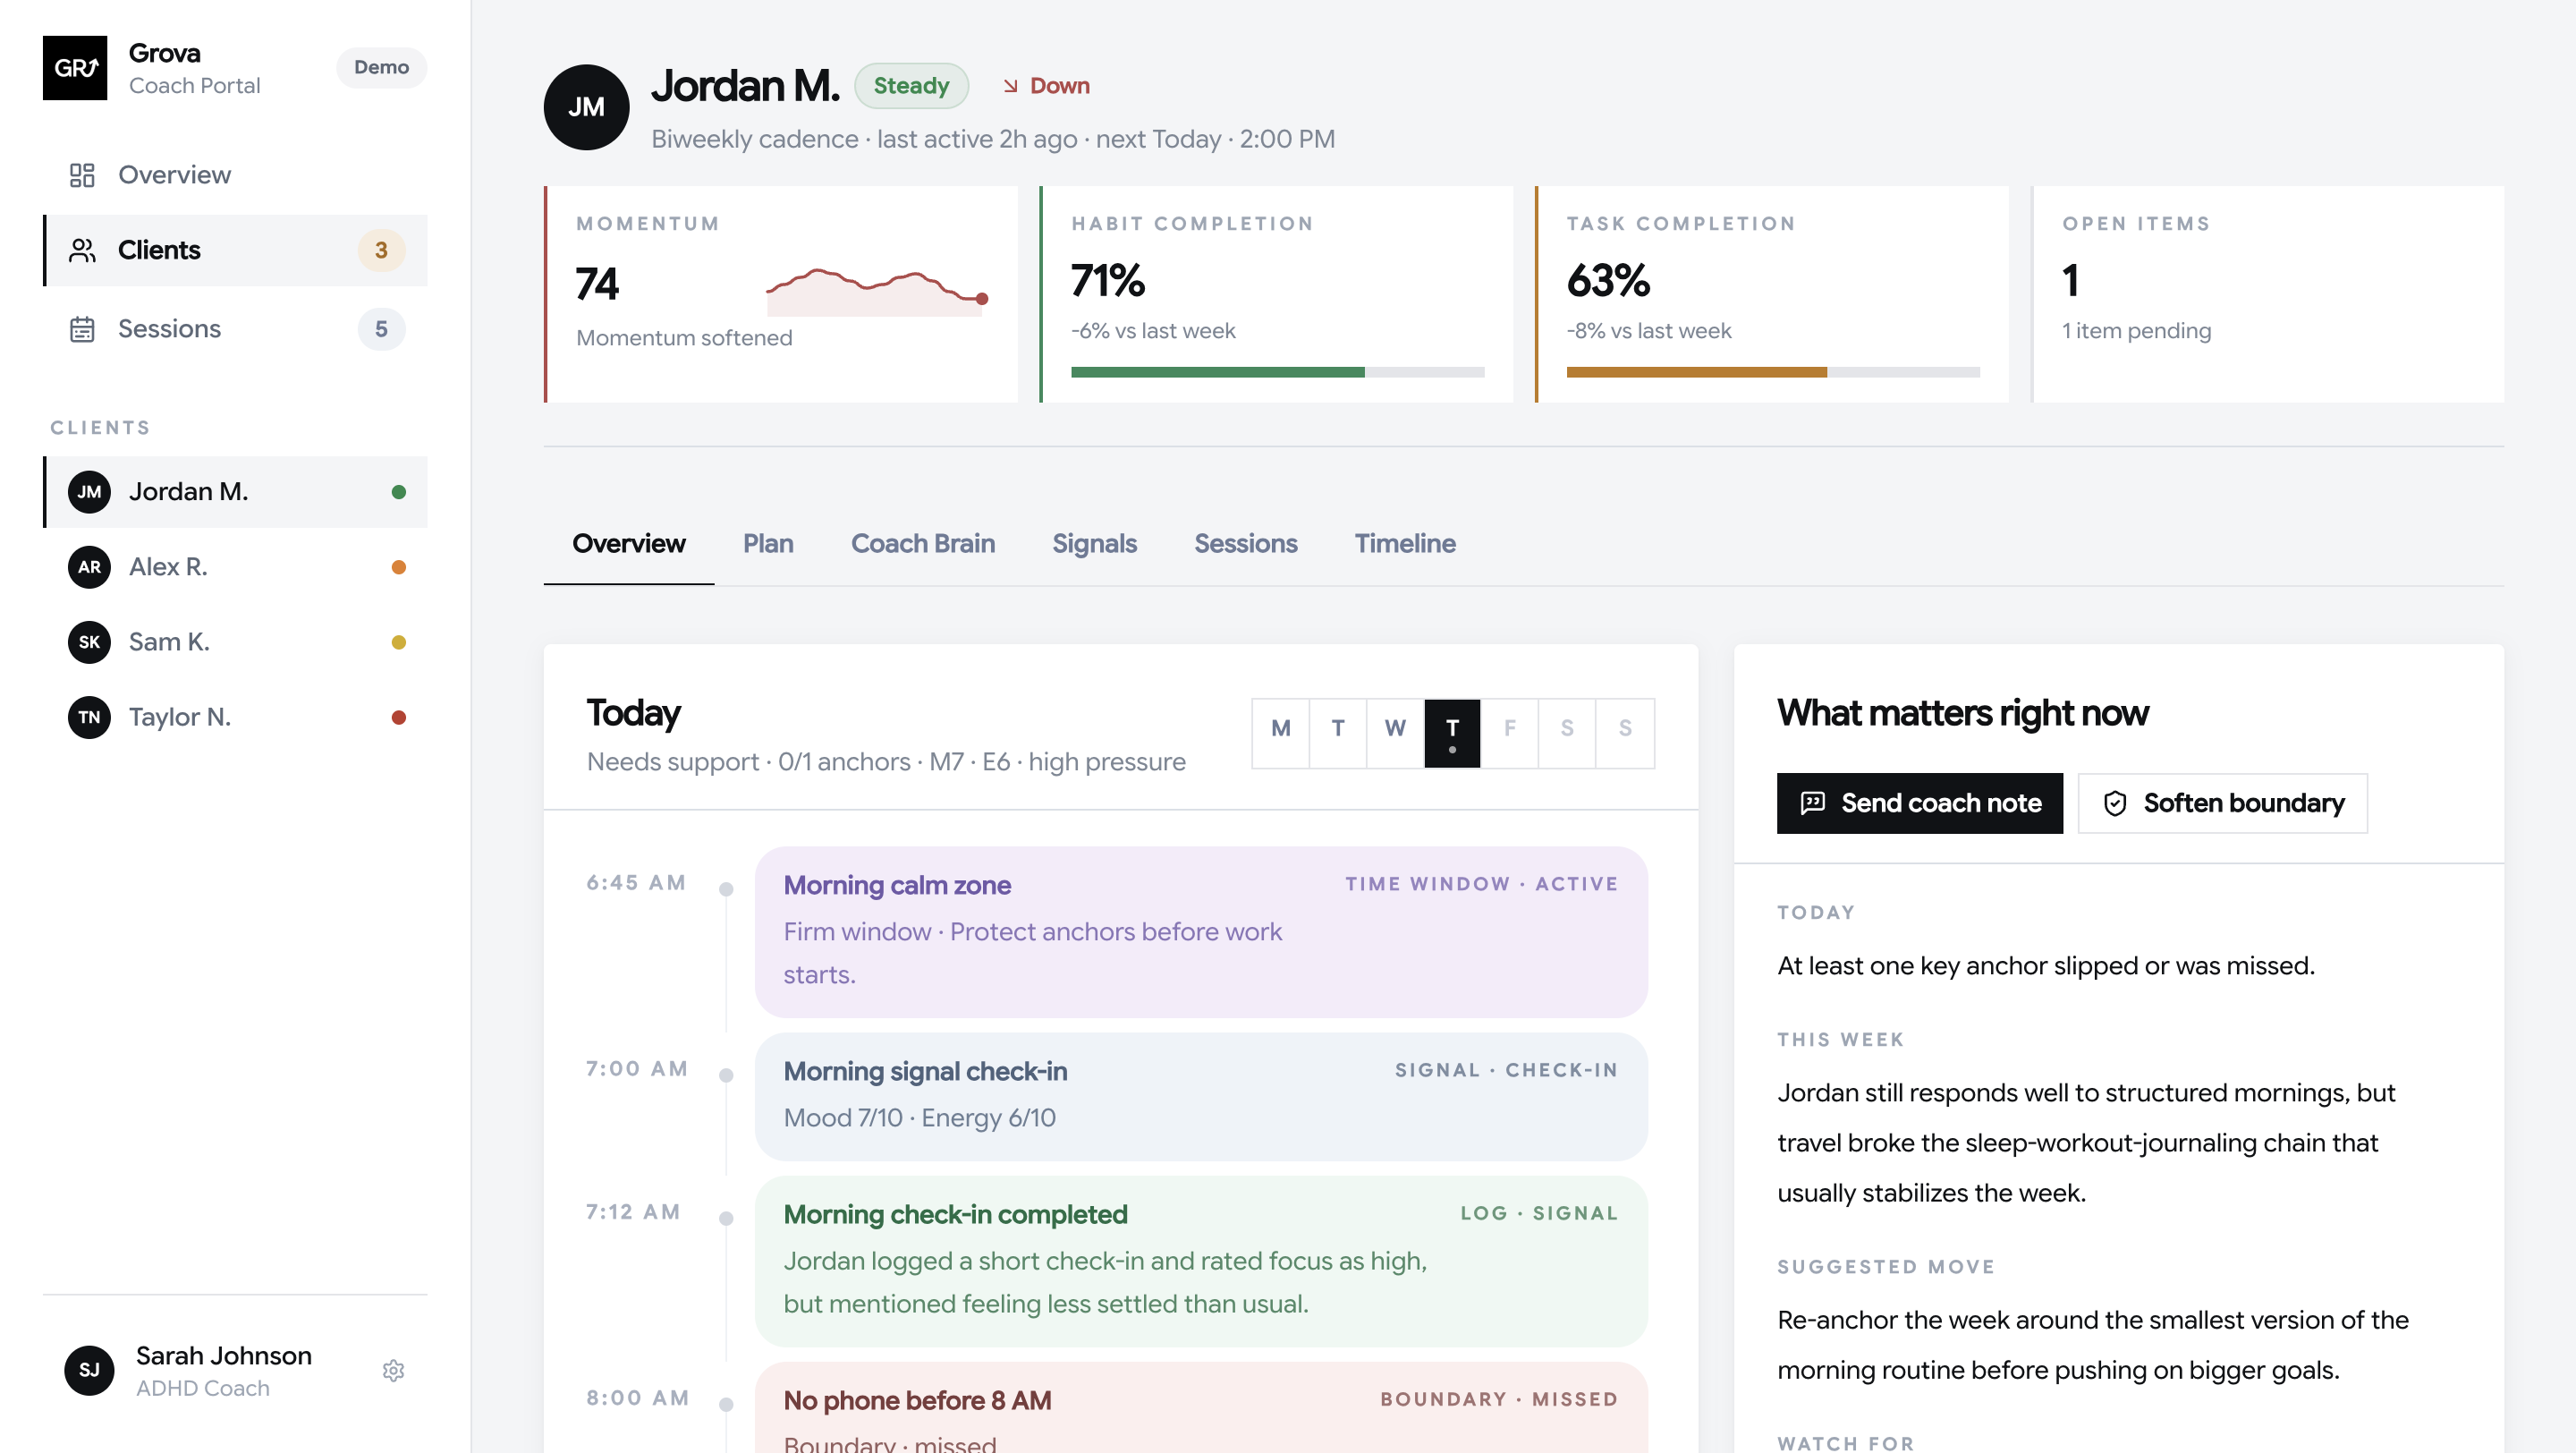Screen dimensions: 2576x1453
Task: Click the Sessions calendar icon
Action: pyautogui.click(x=82, y=329)
